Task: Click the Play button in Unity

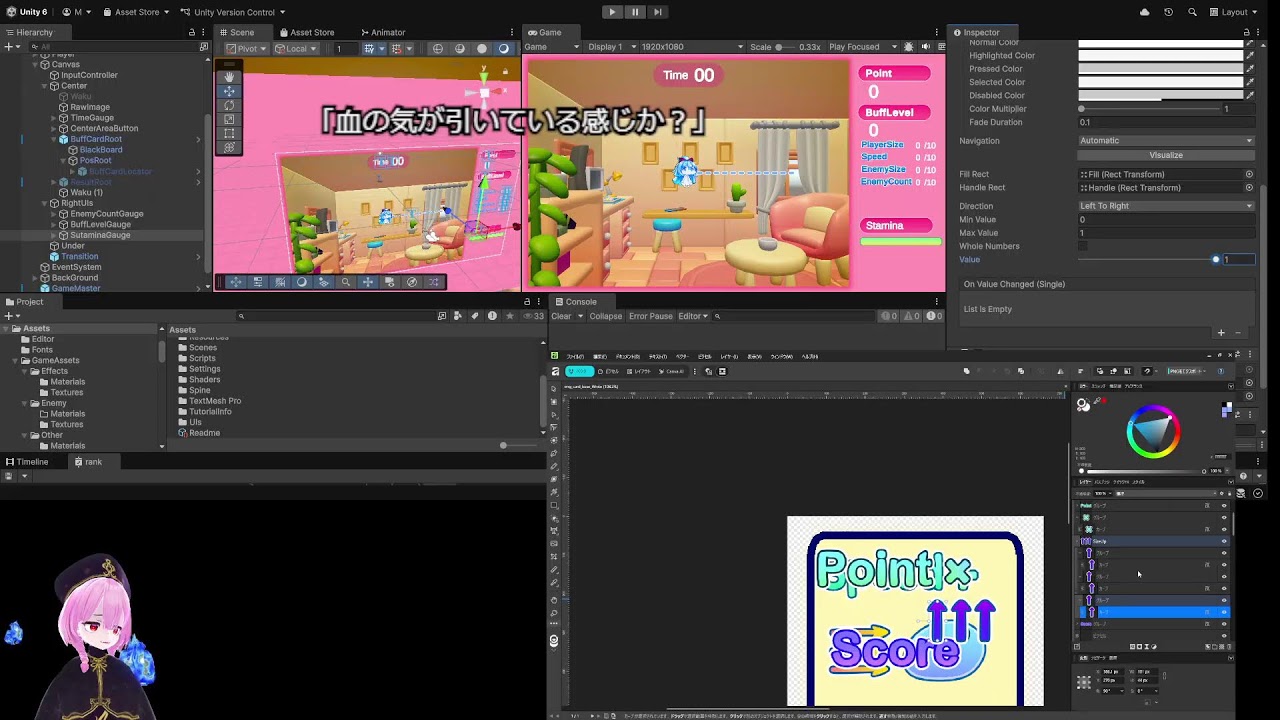Action: tap(612, 12)
